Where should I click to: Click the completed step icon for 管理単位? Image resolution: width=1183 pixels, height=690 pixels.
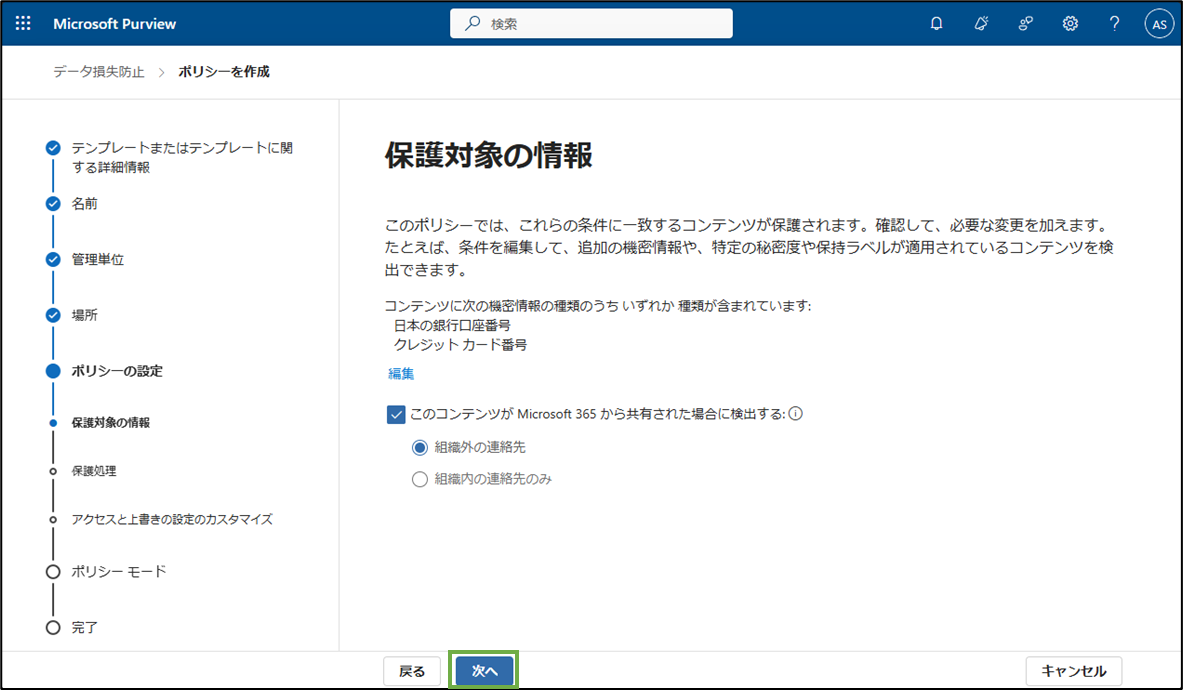click(x=53, y=259)
